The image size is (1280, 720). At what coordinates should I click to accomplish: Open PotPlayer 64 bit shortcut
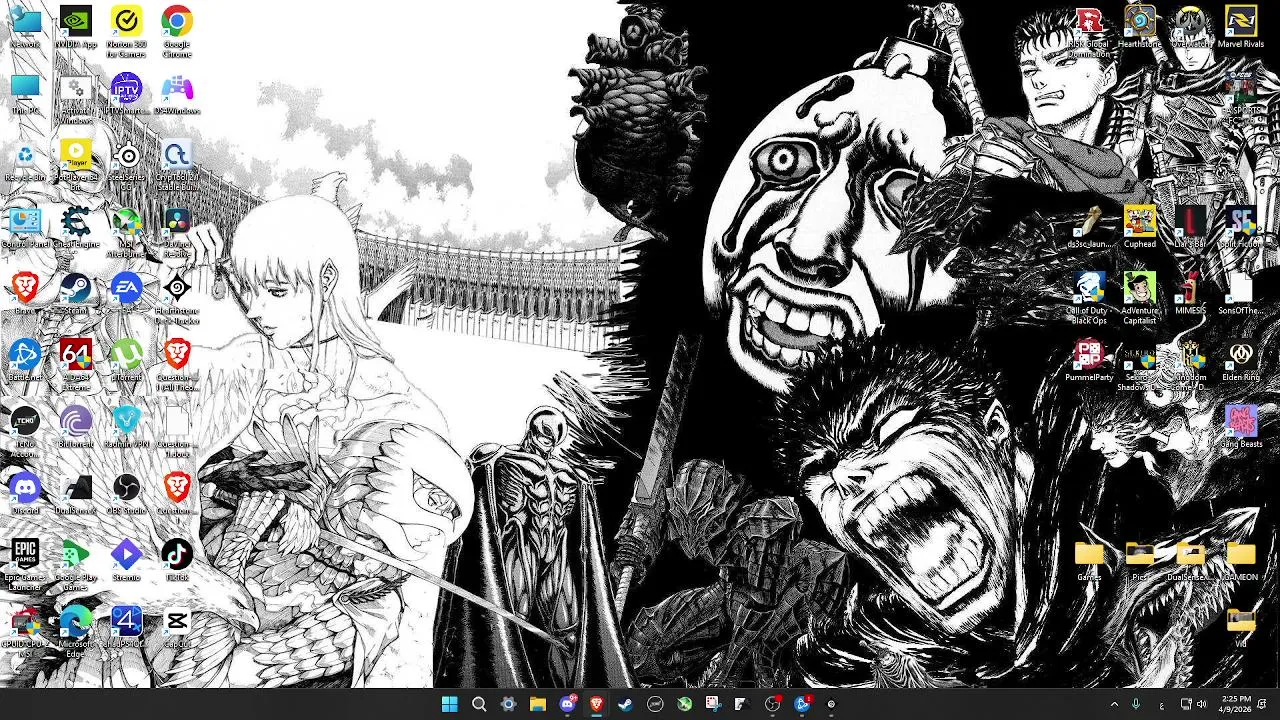click(x=76, y=165)
